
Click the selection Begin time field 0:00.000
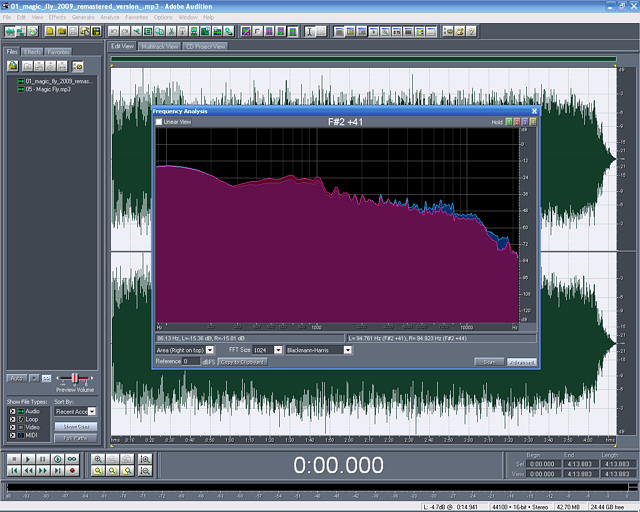pos(542,464)
